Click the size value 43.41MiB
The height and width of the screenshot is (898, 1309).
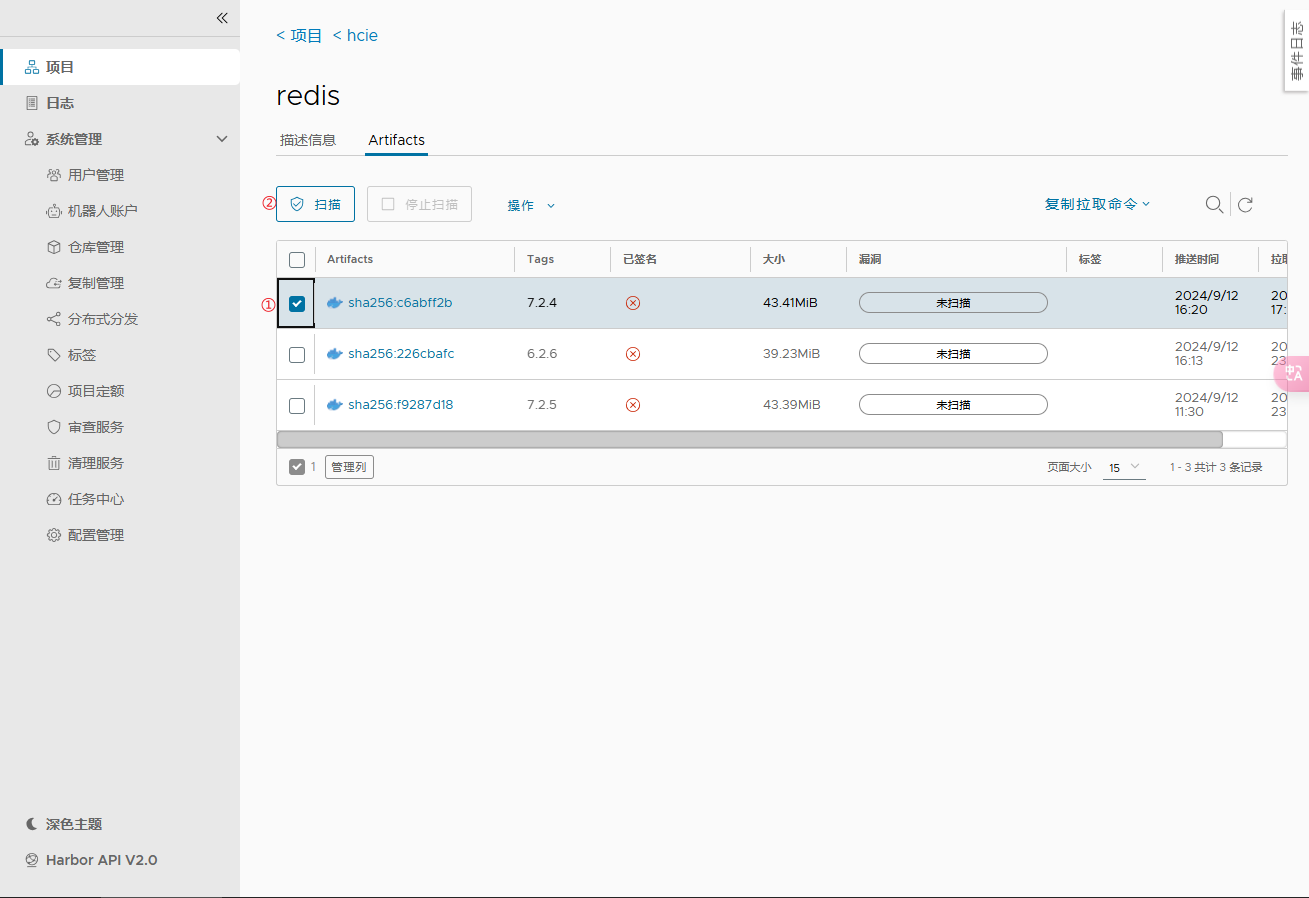[790, 303]
